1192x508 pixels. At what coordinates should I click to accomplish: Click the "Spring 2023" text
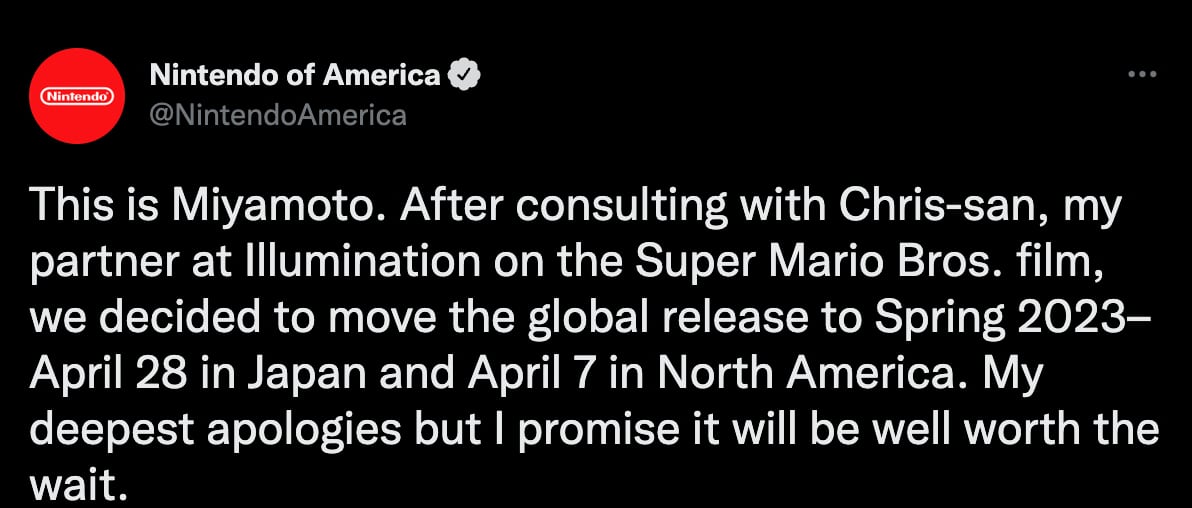click(1006, 317)
